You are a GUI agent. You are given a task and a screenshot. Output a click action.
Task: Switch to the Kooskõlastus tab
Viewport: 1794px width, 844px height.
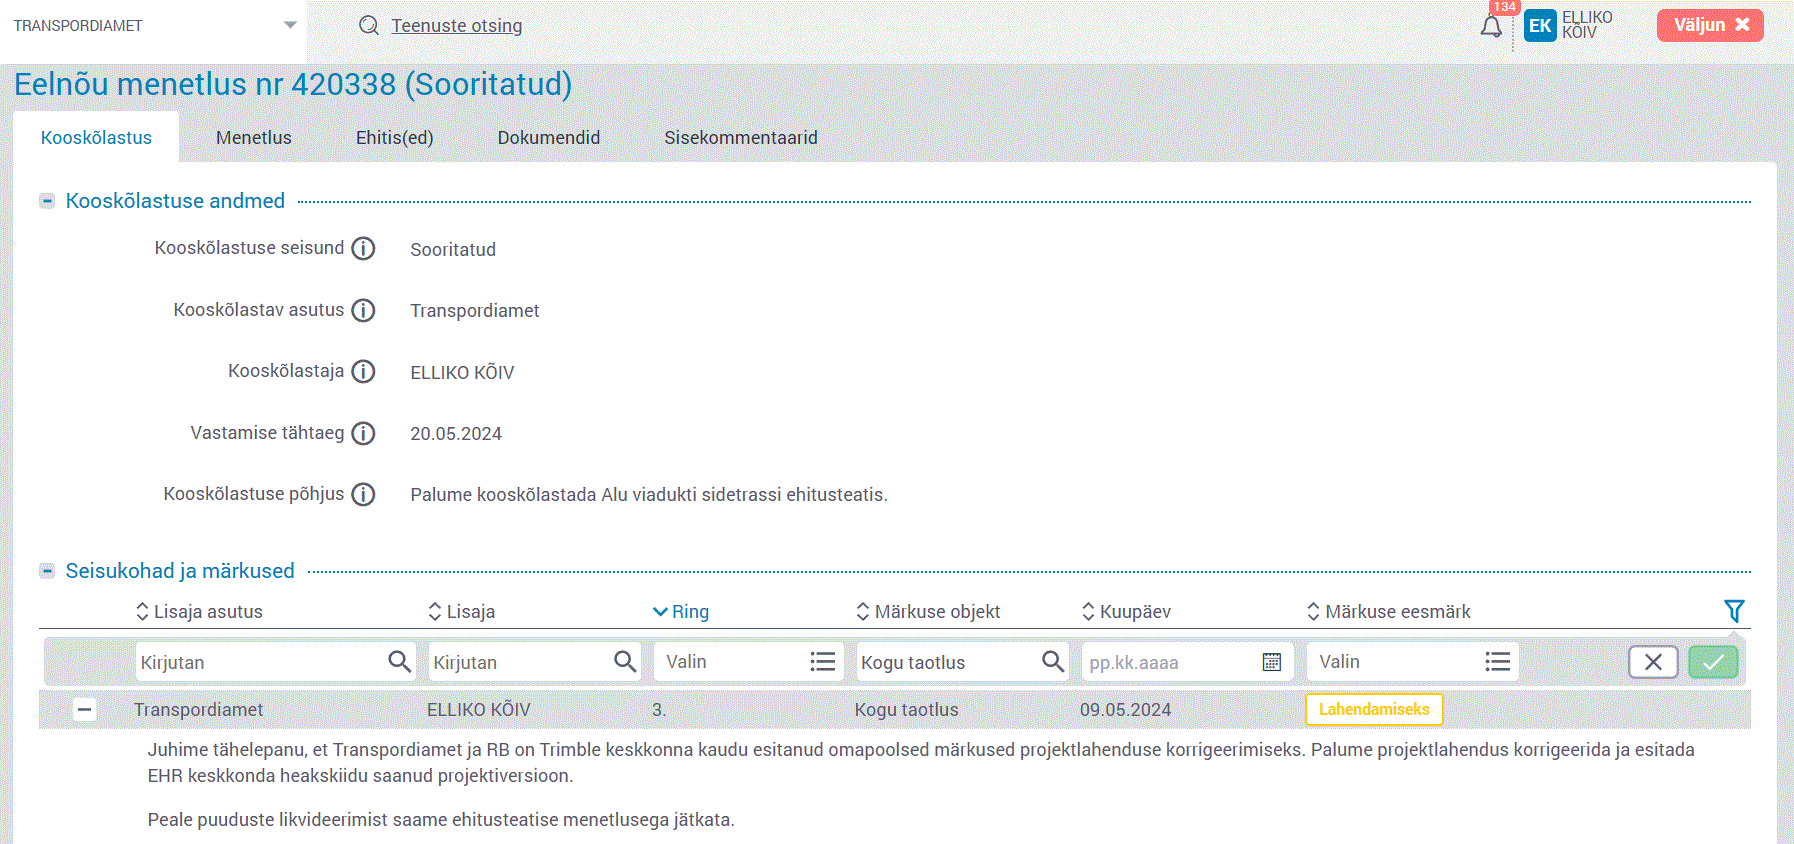(96, 138)
